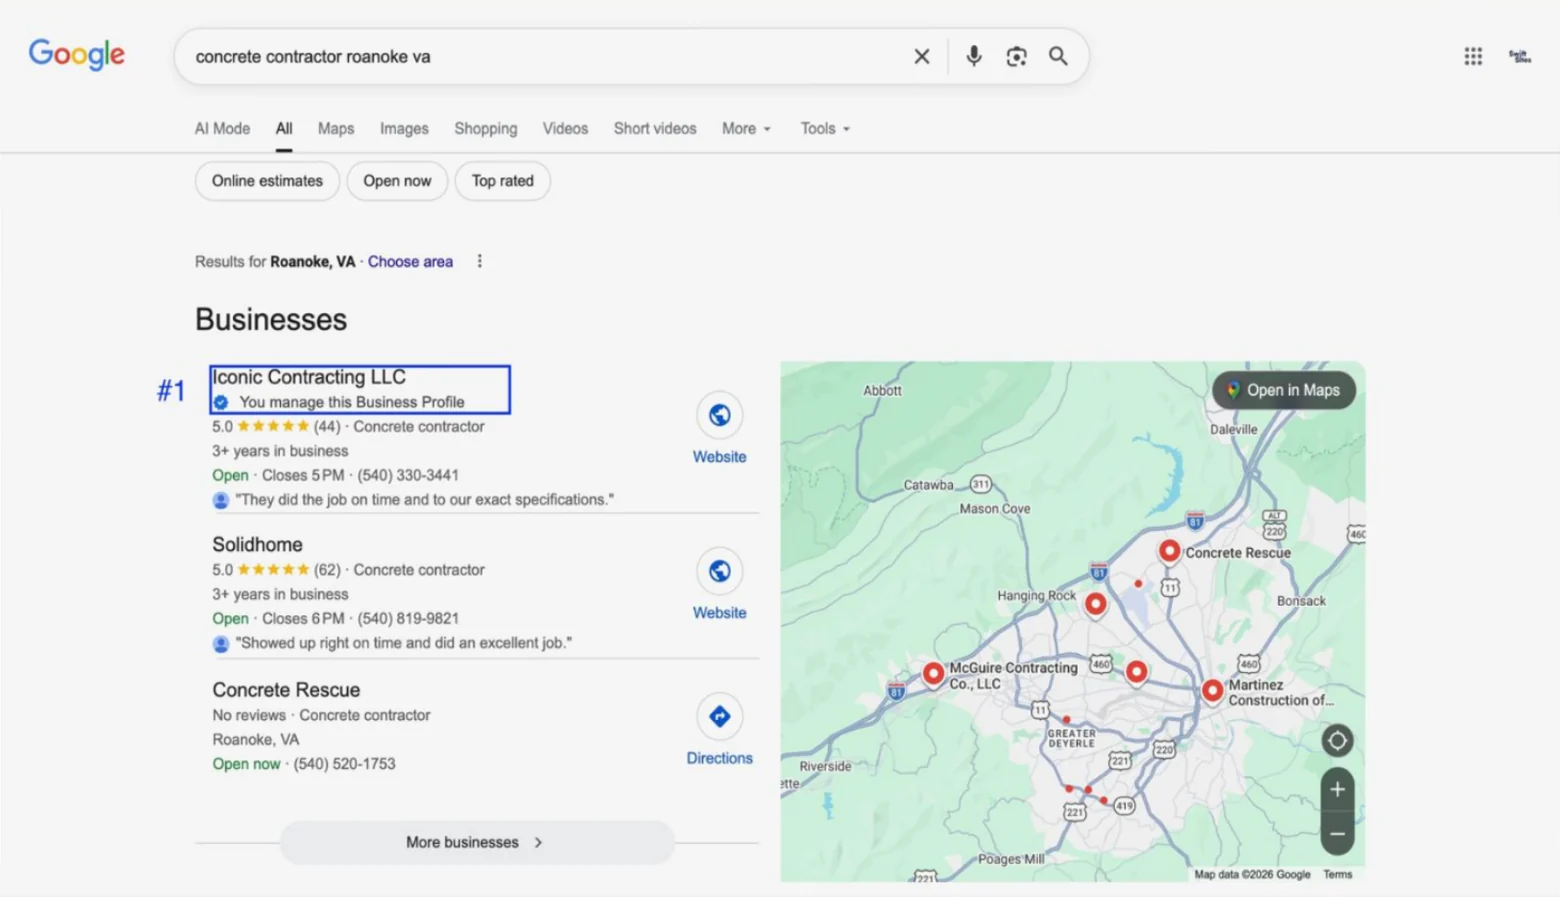Open the Google apps grid icon
Image resolution: width=1560 pixels, height=897 pixels.
(1473, 57)
